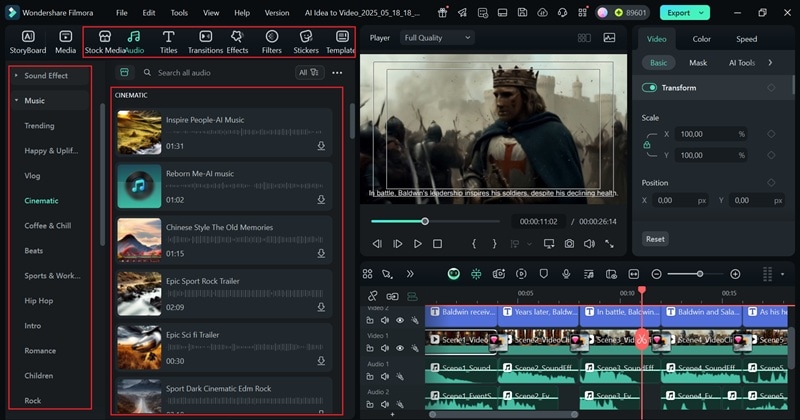Open the Export dropdown arrow
Image resolution: width=800 pixels, height=420 pixels.
[x=702, y=13]
